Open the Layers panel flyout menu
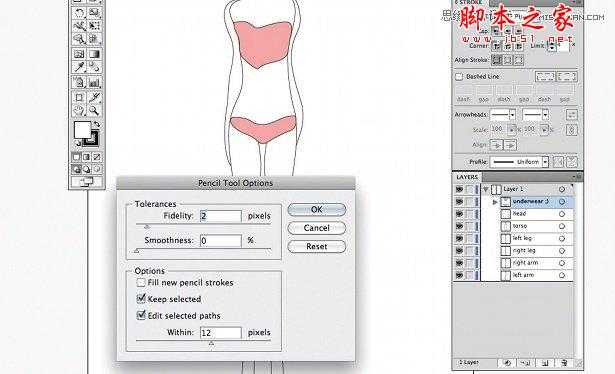615x374 pixels. tap(577, 177)
